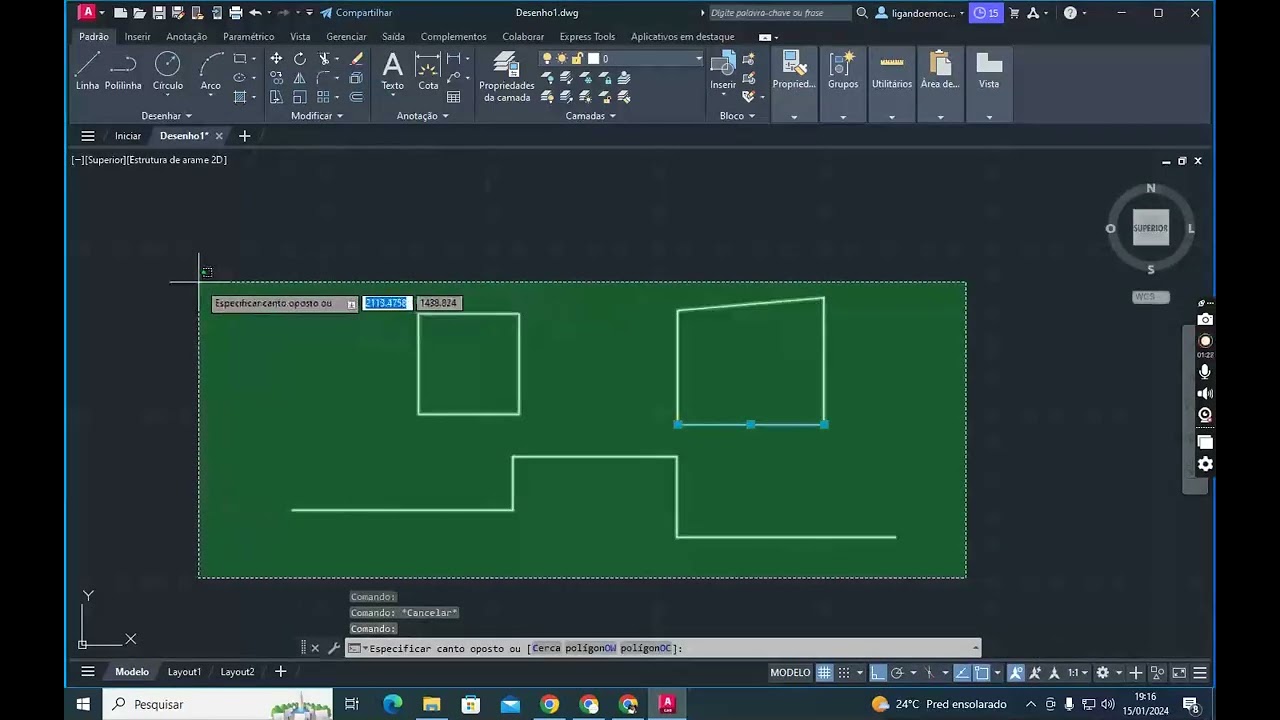The height and width of the screenshot is (720, 1280).
Task: Switch to the Iniciar file tab
Action: pyautogui.click(x=128, y=136)
